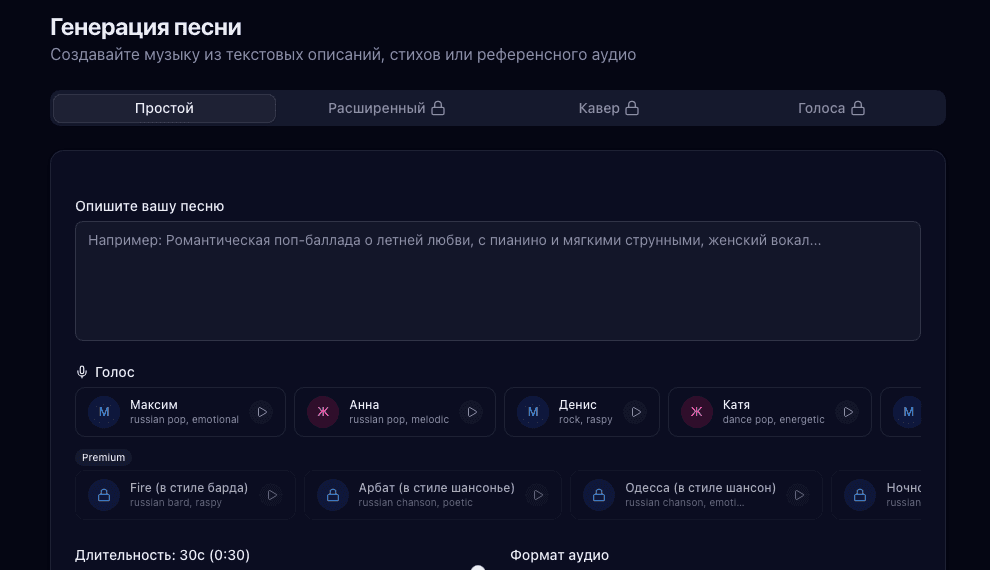Viewport: 990px width, 570px height.
Task: Play preview of Одесса voice
Action: coord(799,496)
